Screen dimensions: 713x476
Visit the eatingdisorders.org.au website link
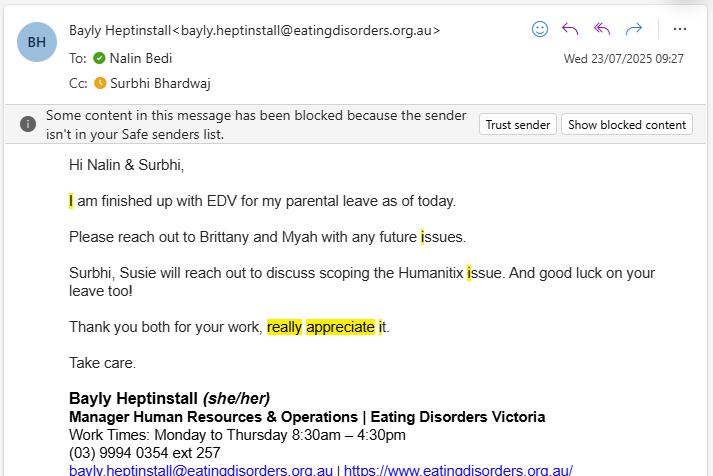458,470
